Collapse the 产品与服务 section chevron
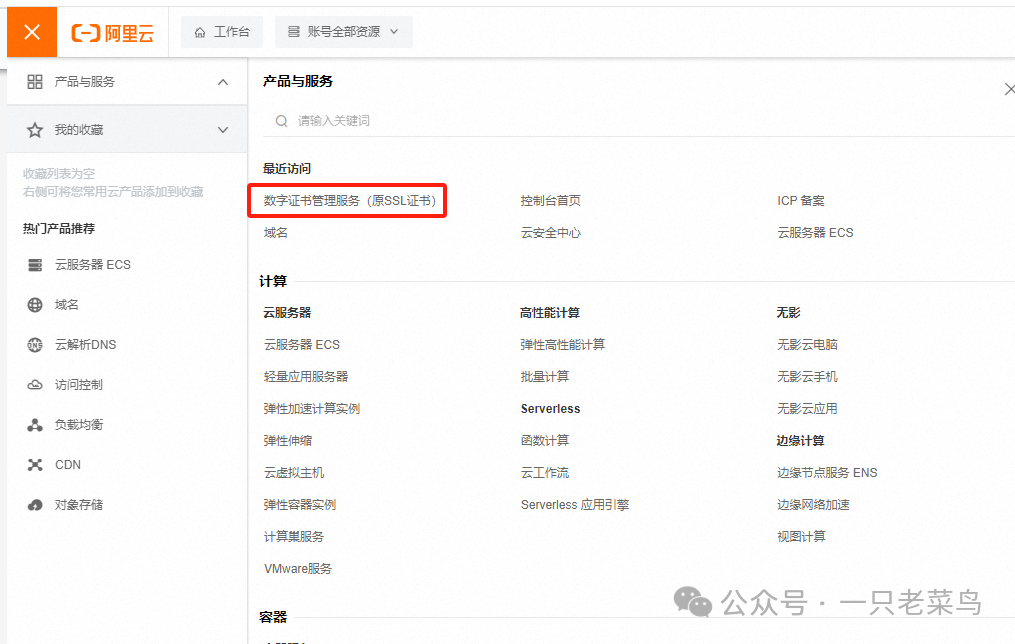1015x644 pixels. coord(223,82)
